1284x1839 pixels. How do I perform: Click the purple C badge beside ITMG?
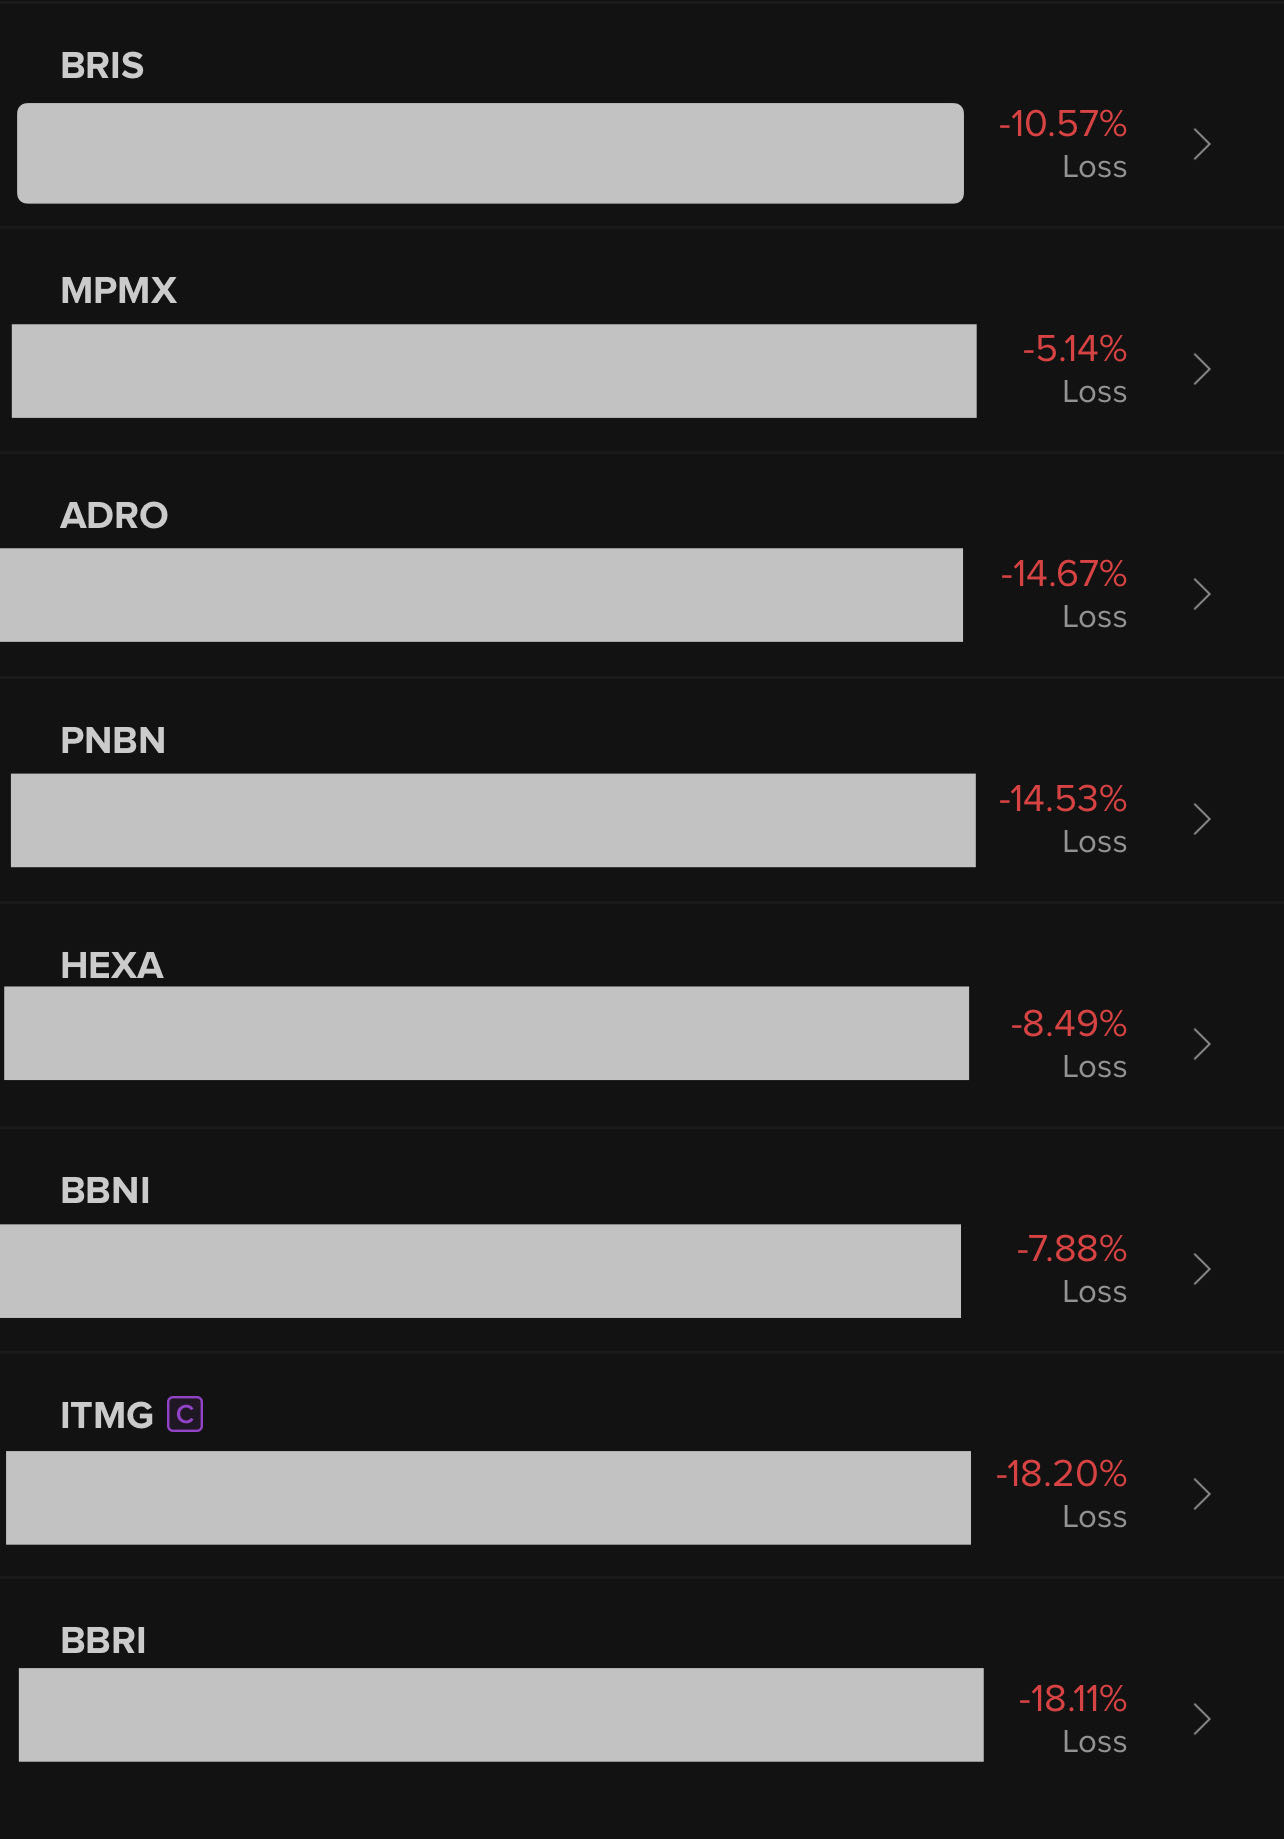pos(185,1414)
